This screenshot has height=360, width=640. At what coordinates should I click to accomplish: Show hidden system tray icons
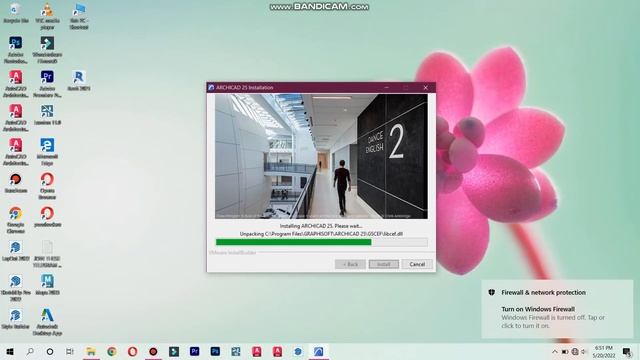554,351
